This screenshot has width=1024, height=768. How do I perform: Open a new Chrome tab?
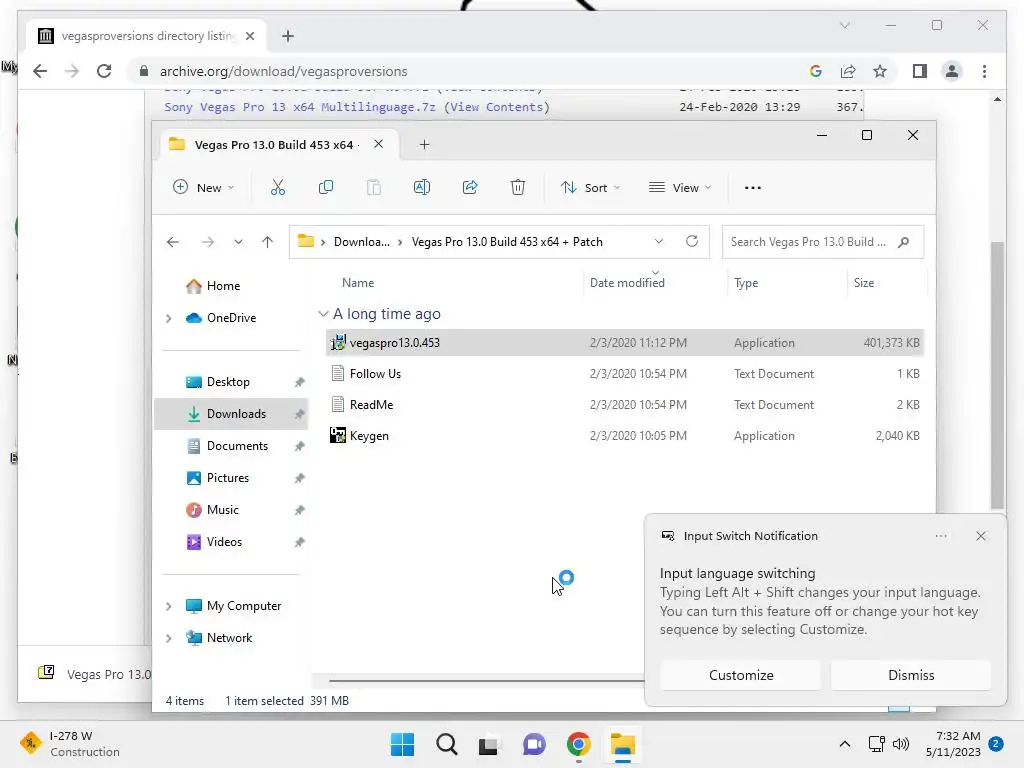pyautogui.click(x=288, y=36)
